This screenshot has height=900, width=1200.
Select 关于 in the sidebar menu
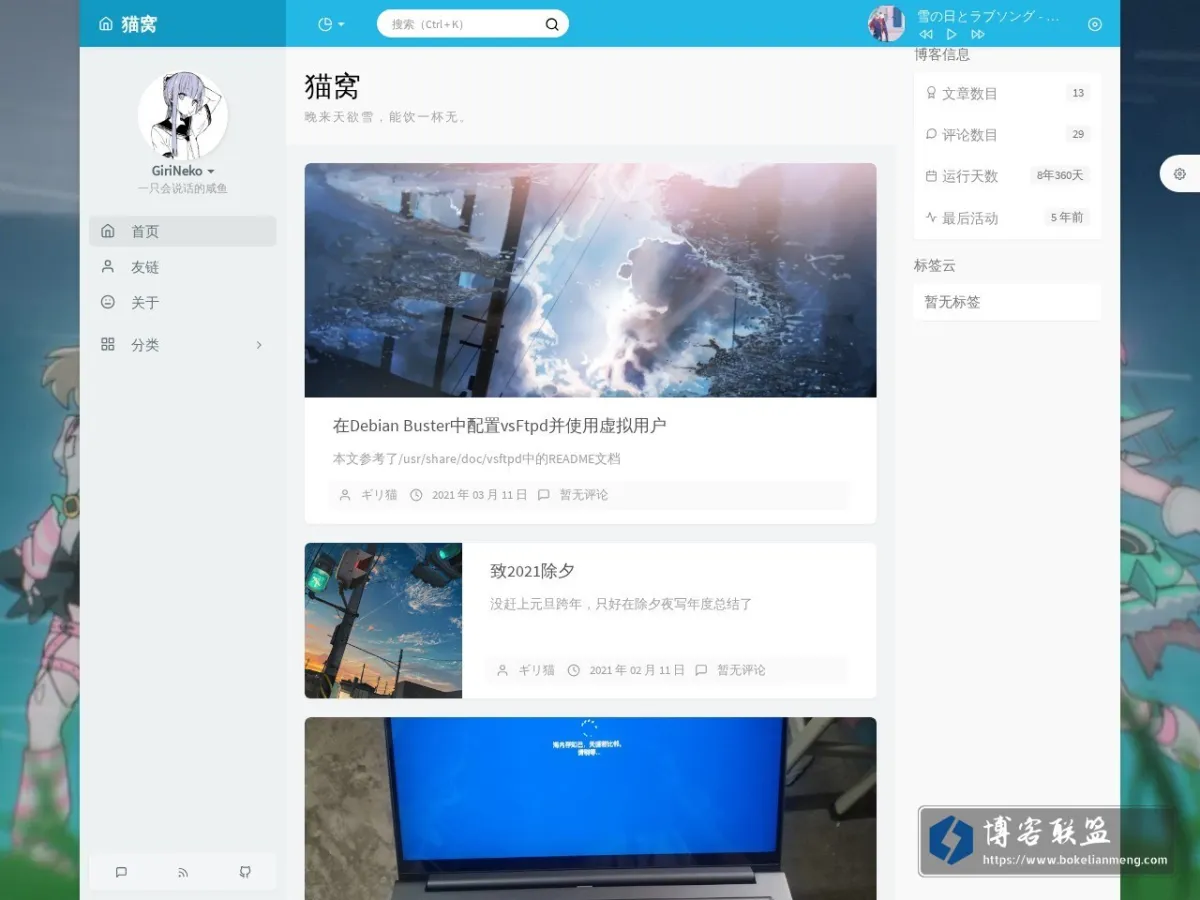(183, 302)
